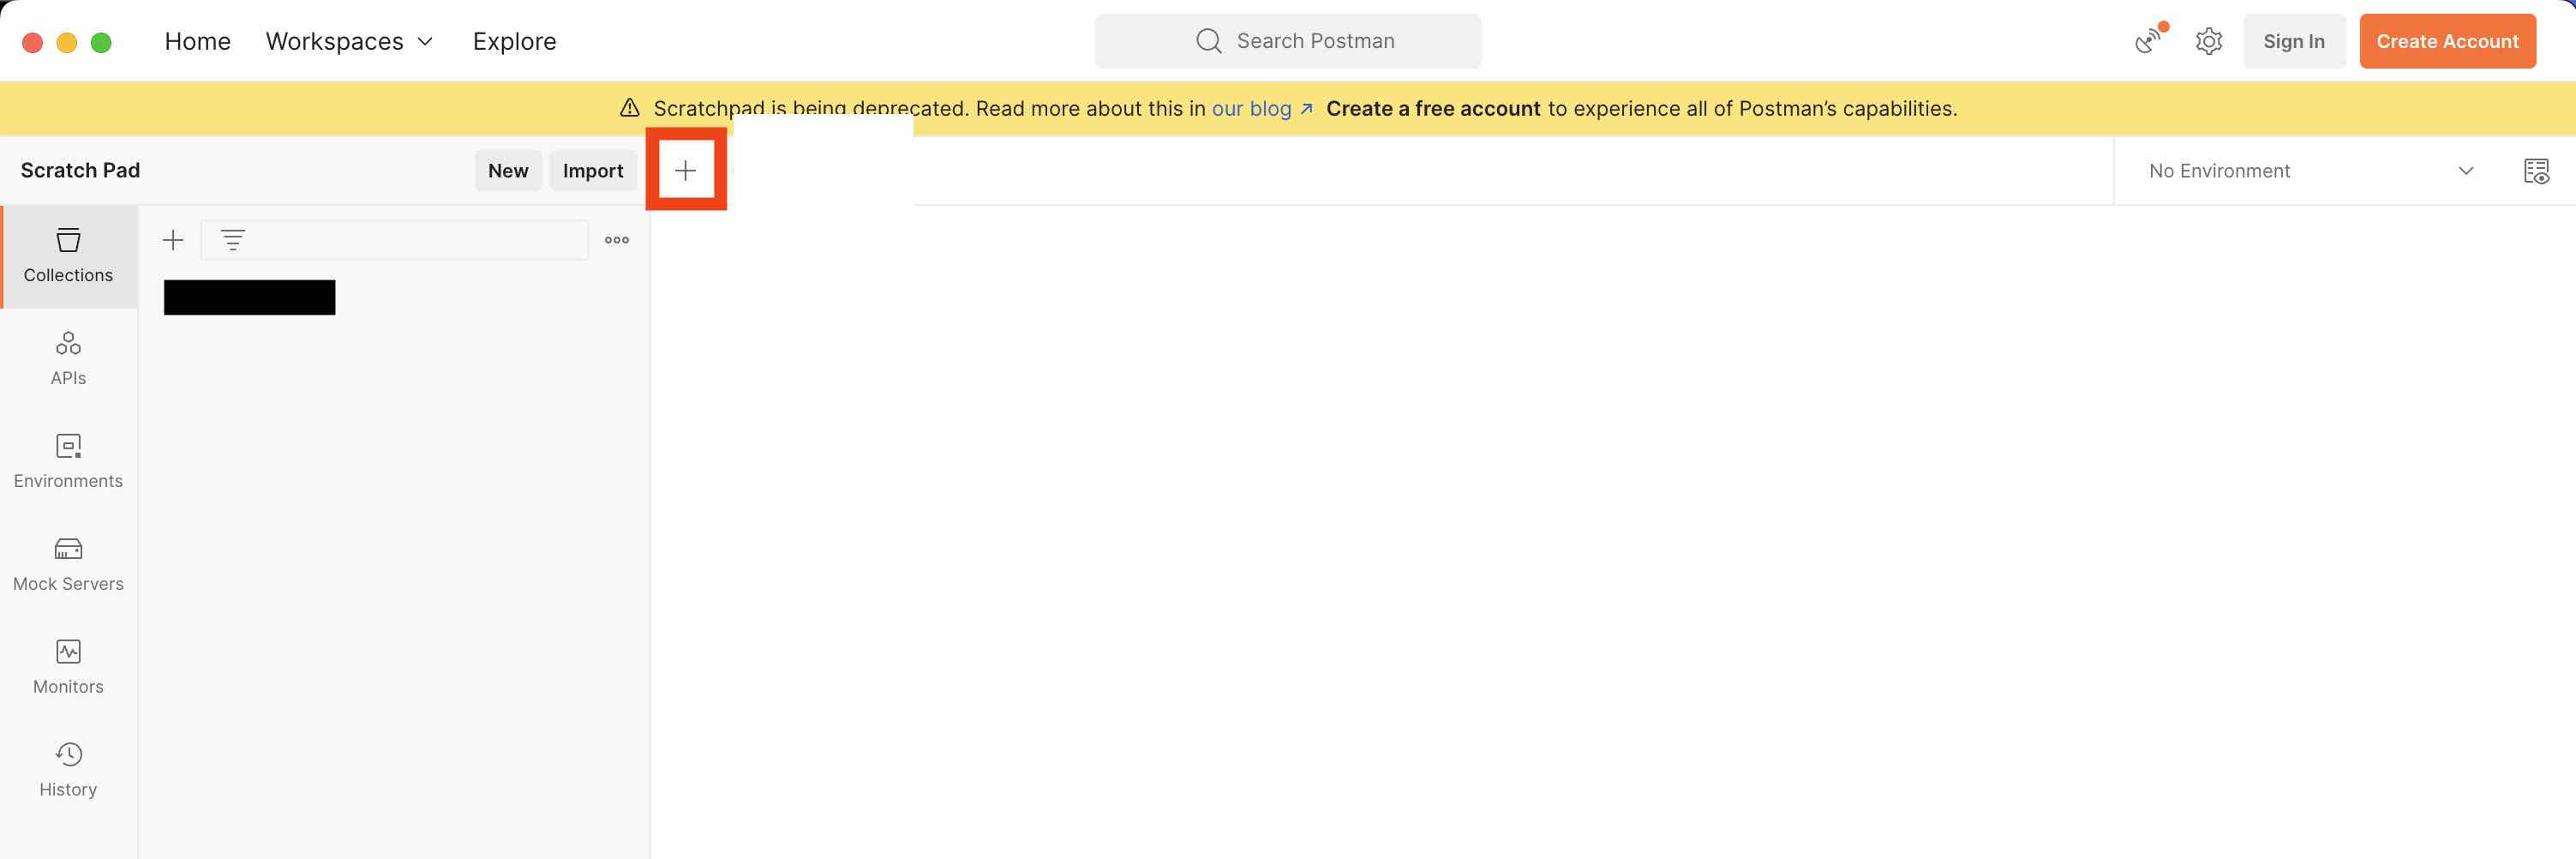Click the Import button
Viewport: 2576px width, 859px height.
(593, 171)
